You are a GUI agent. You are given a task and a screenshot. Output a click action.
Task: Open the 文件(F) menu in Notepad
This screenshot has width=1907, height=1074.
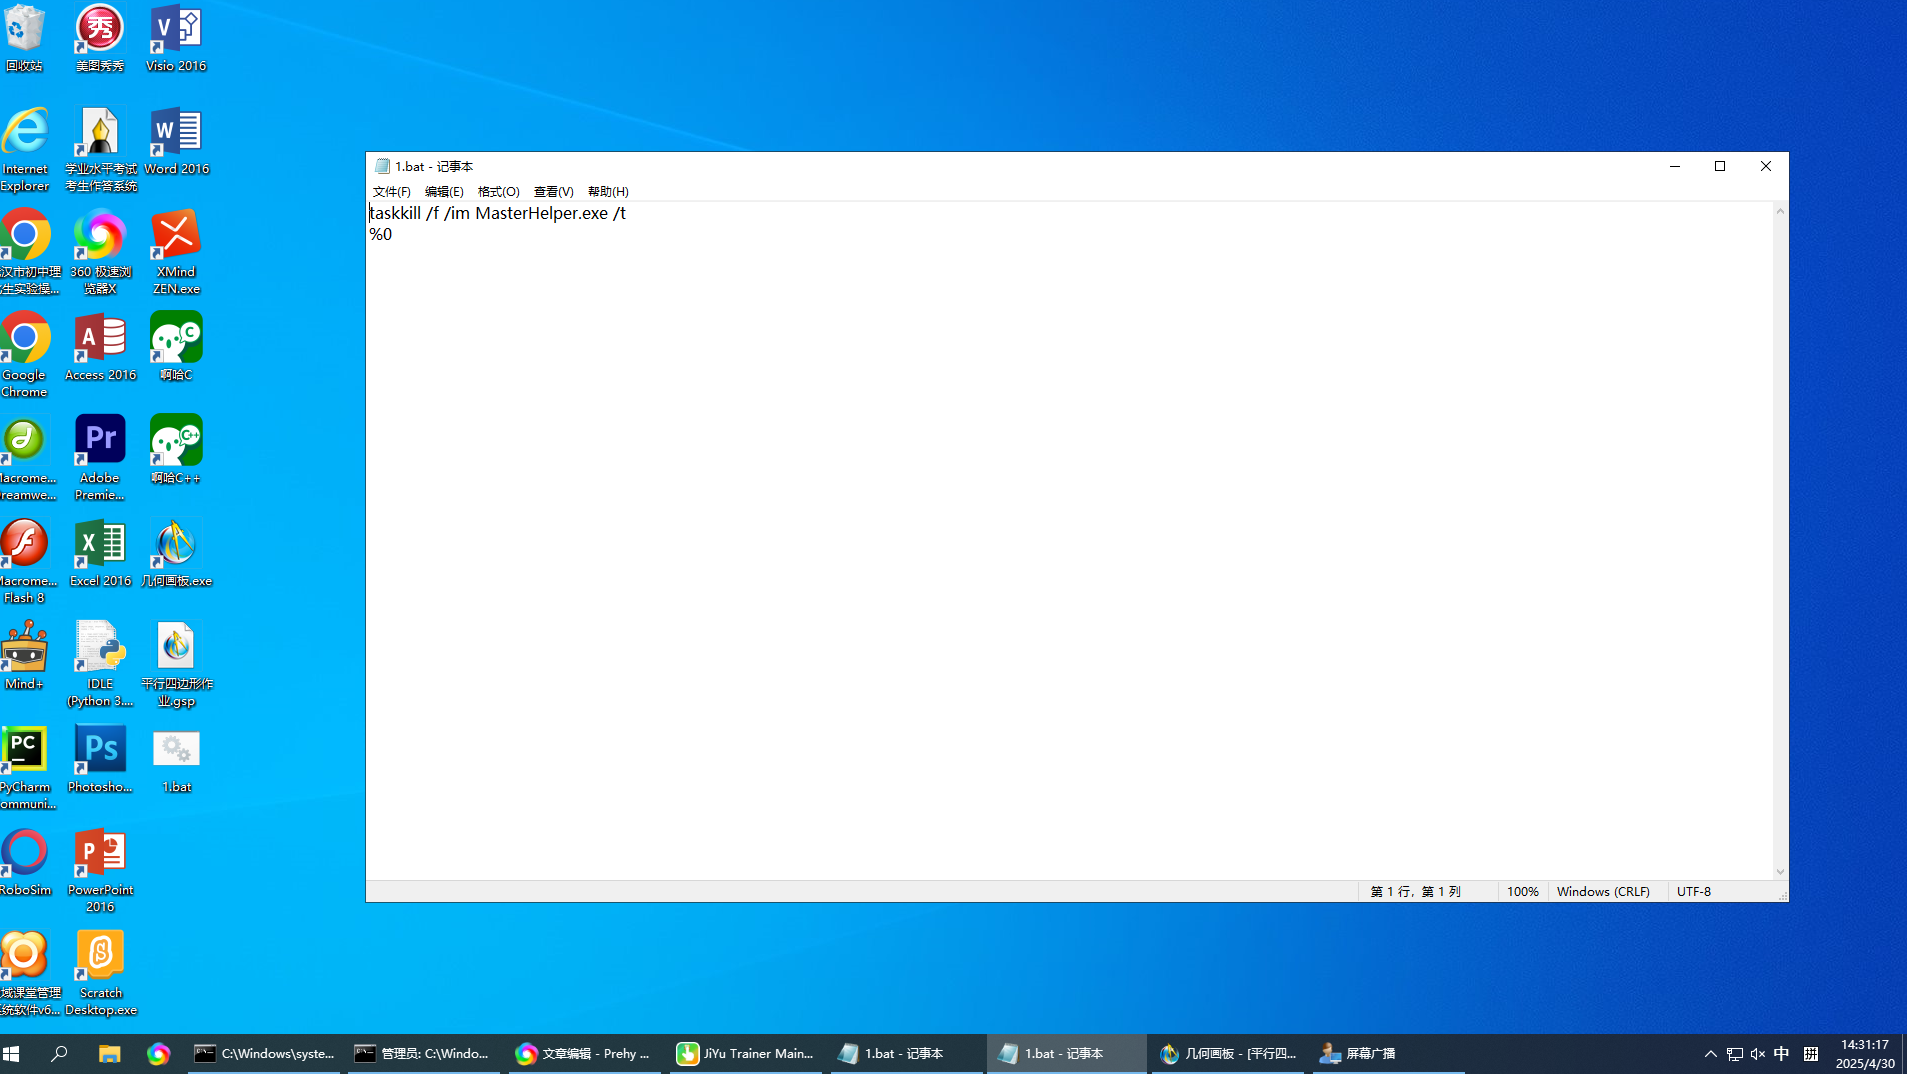point(391,192)
